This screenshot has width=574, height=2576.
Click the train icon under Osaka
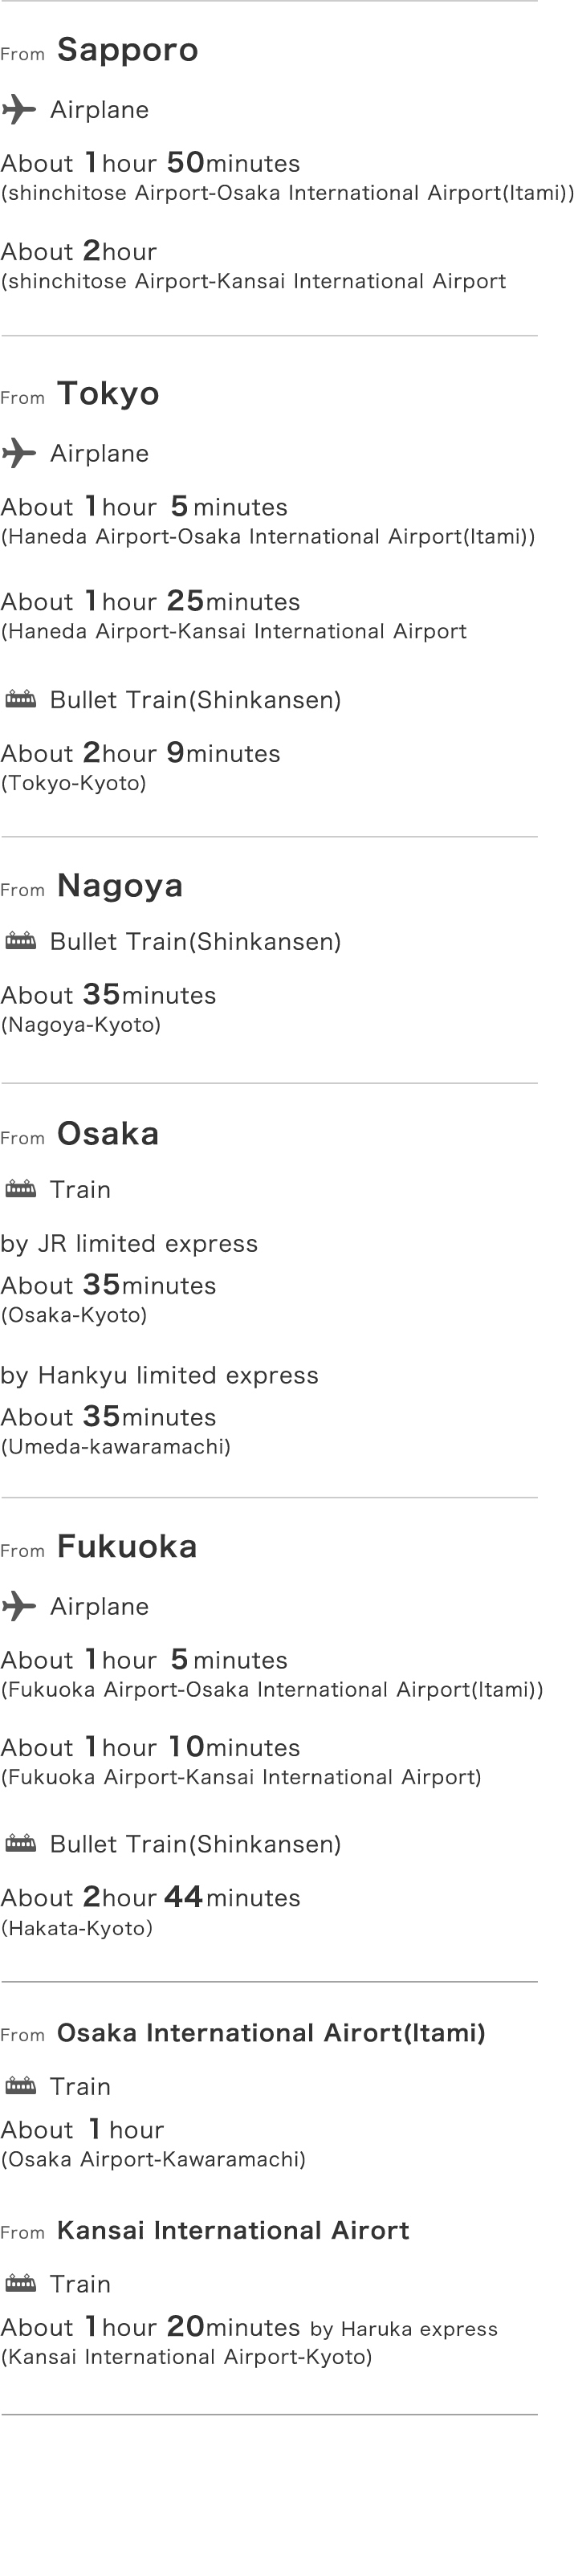(21, 1189)
